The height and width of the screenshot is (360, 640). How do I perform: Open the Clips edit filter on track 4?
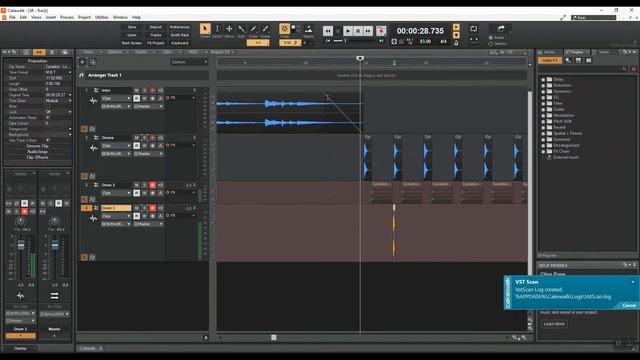click(116, 216)
